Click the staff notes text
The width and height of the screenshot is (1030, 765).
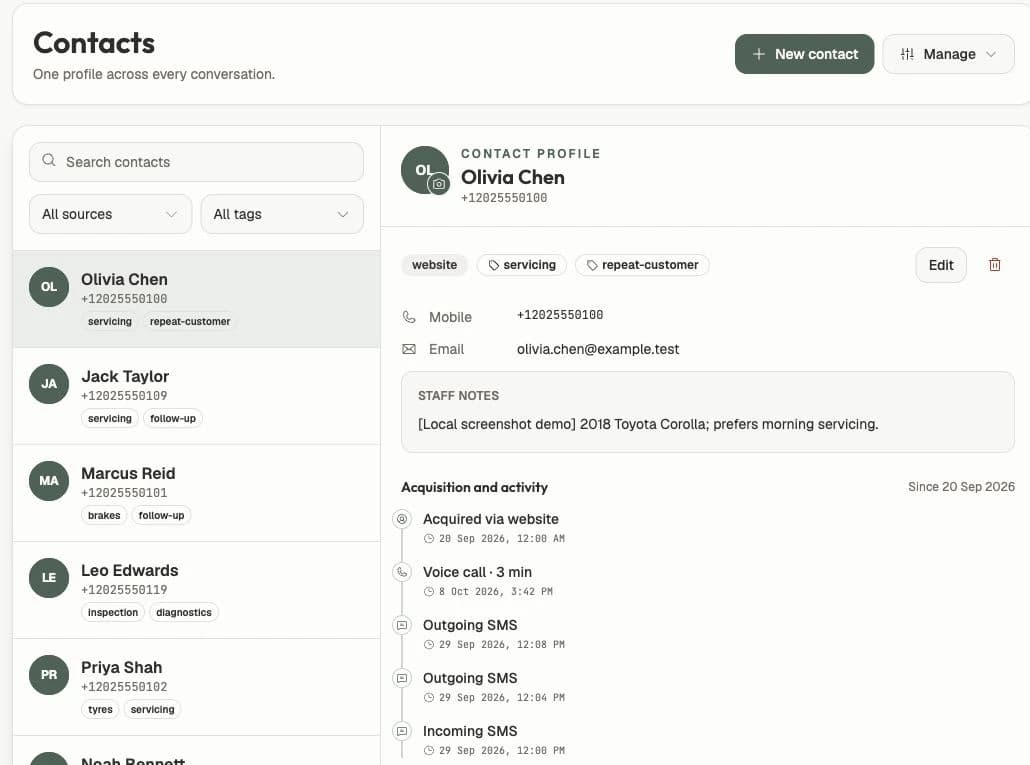coord(648,424)
